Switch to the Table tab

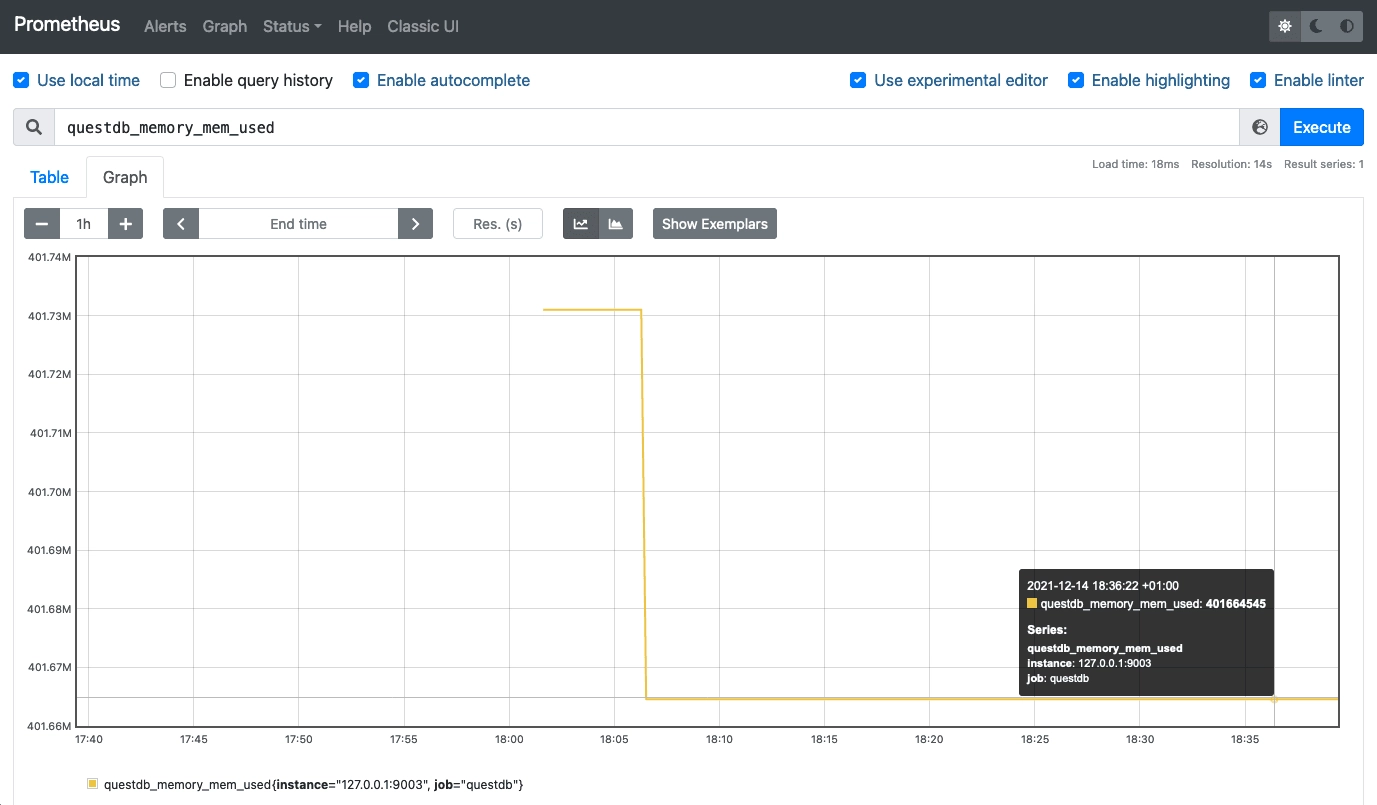pyautogui.click(x=49, y=176)
